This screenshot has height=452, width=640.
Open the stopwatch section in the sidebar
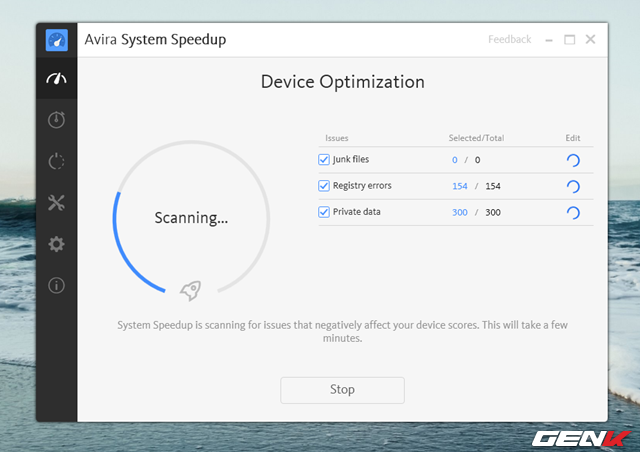(x=57, y=120)
